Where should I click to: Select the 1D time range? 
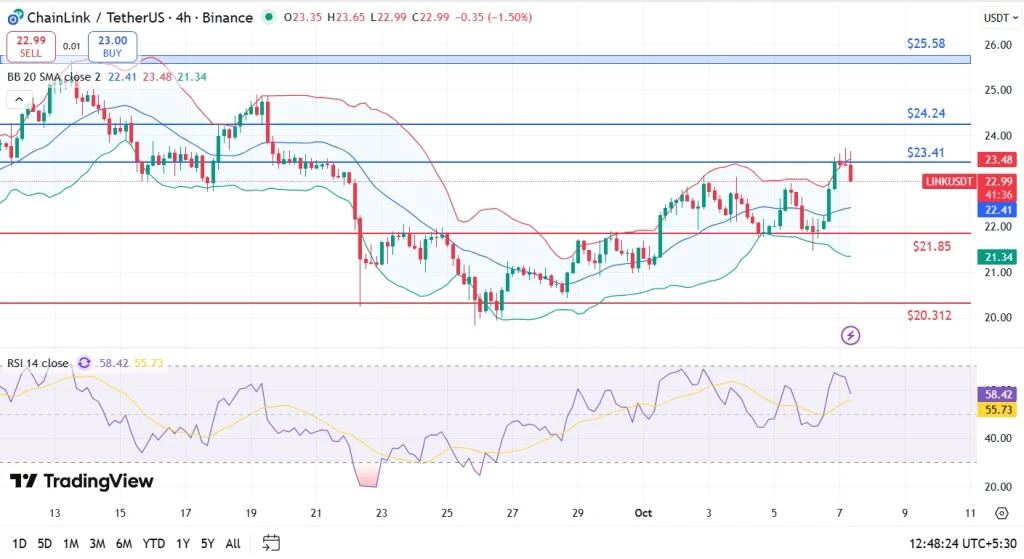click(x=17, y=543)
